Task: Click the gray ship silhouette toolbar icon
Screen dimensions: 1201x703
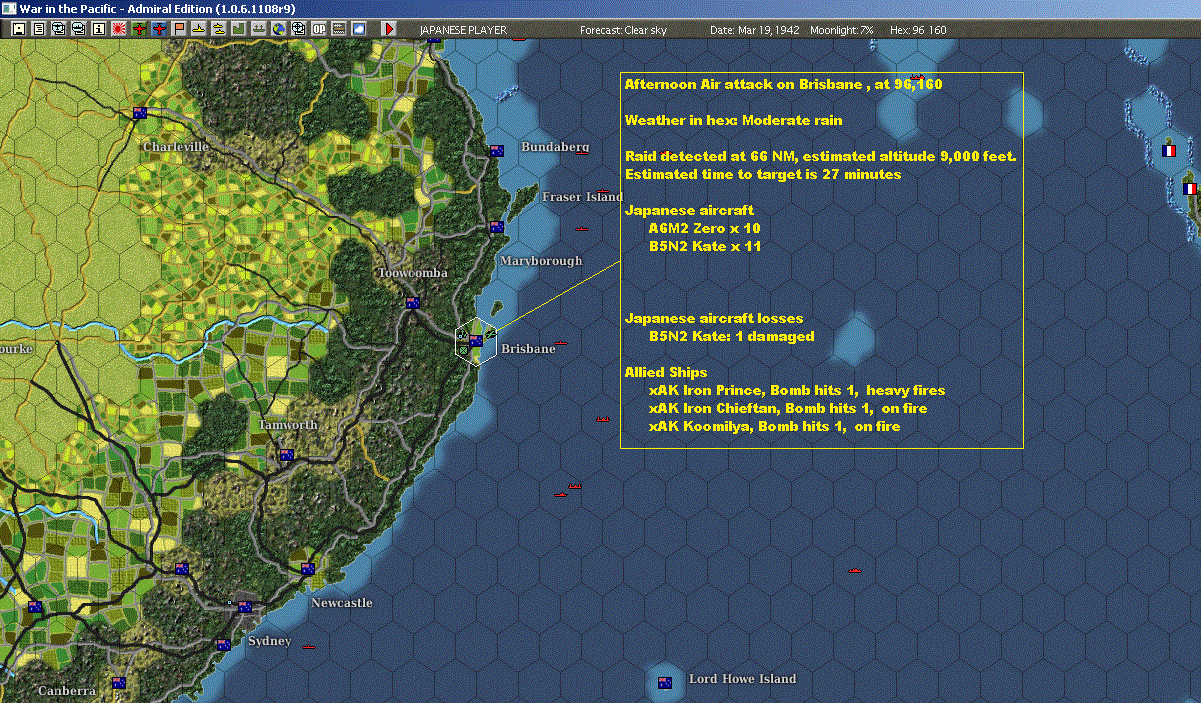Action: tap(258, 29)
